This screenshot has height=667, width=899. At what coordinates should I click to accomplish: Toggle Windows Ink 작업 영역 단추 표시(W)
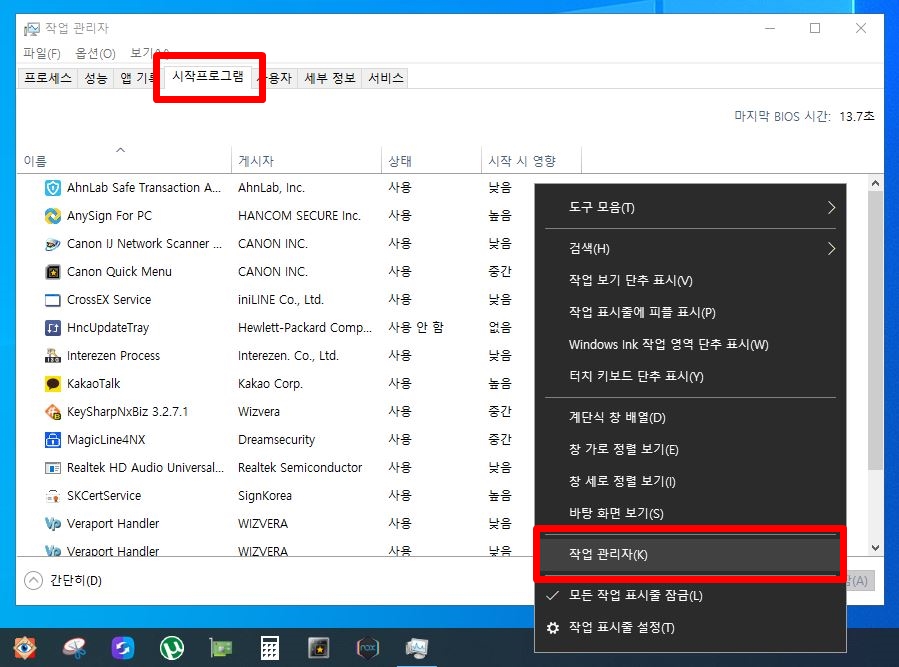click(x=690, y=345)
